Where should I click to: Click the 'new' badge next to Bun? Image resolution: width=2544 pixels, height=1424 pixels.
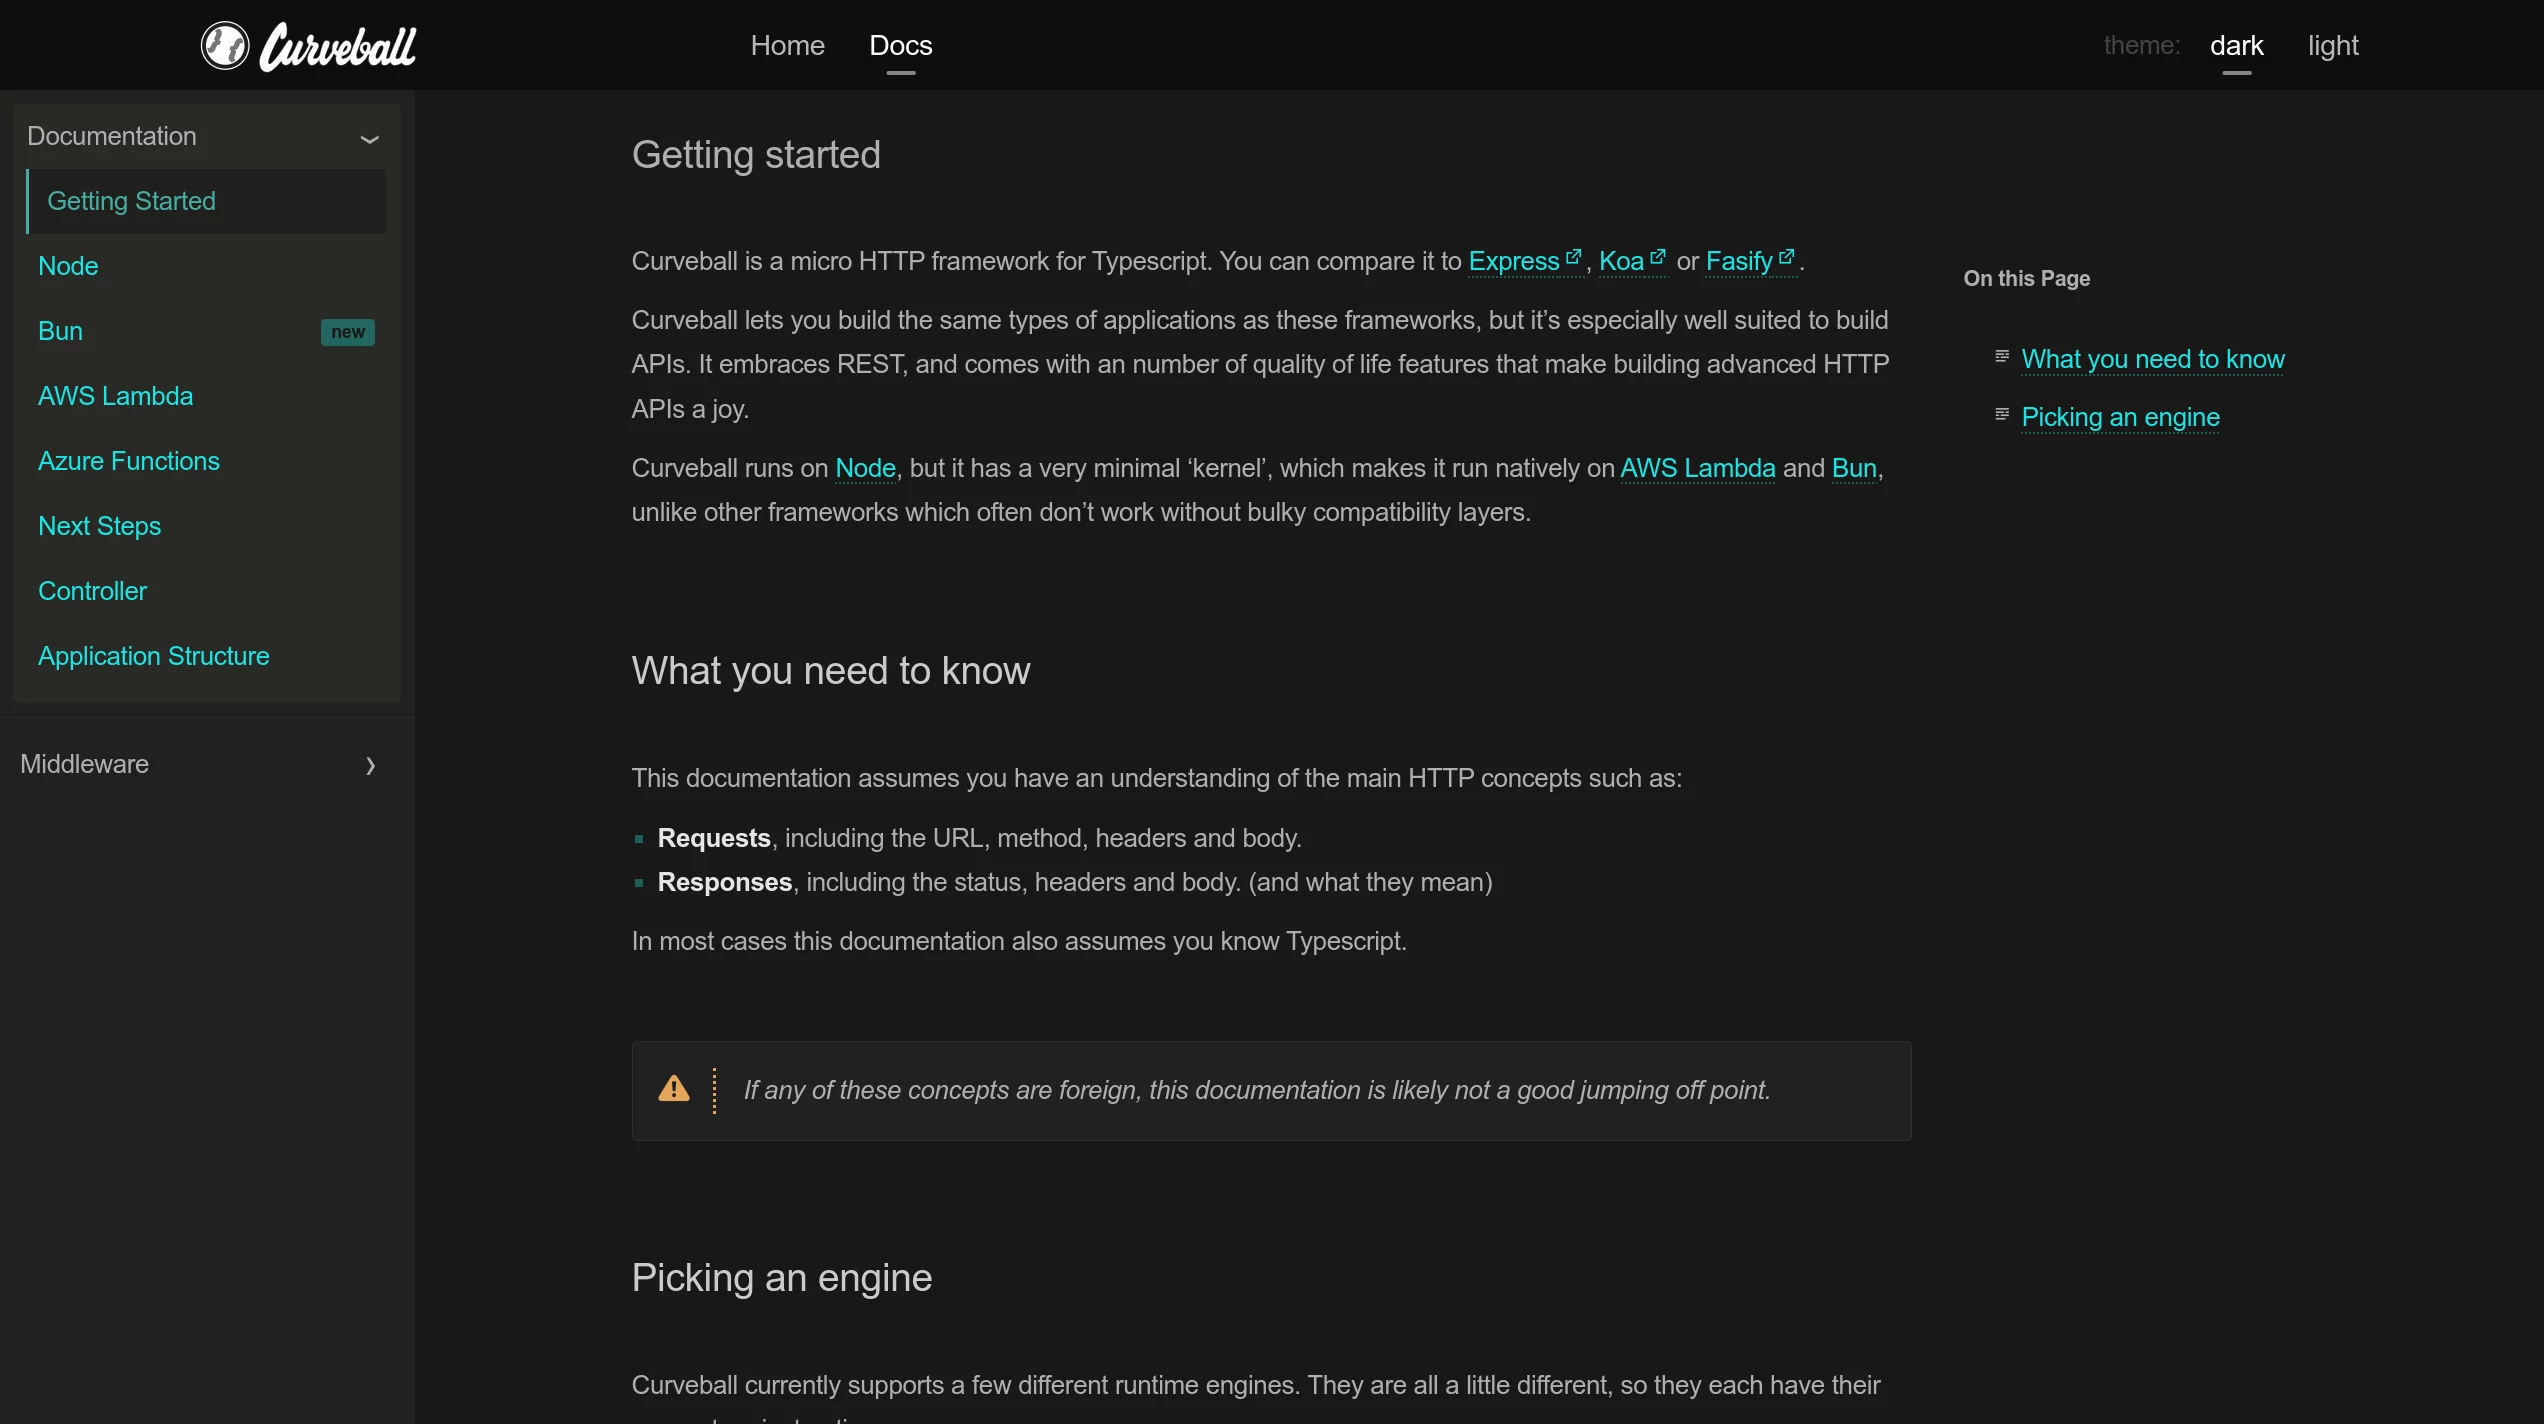347,332
